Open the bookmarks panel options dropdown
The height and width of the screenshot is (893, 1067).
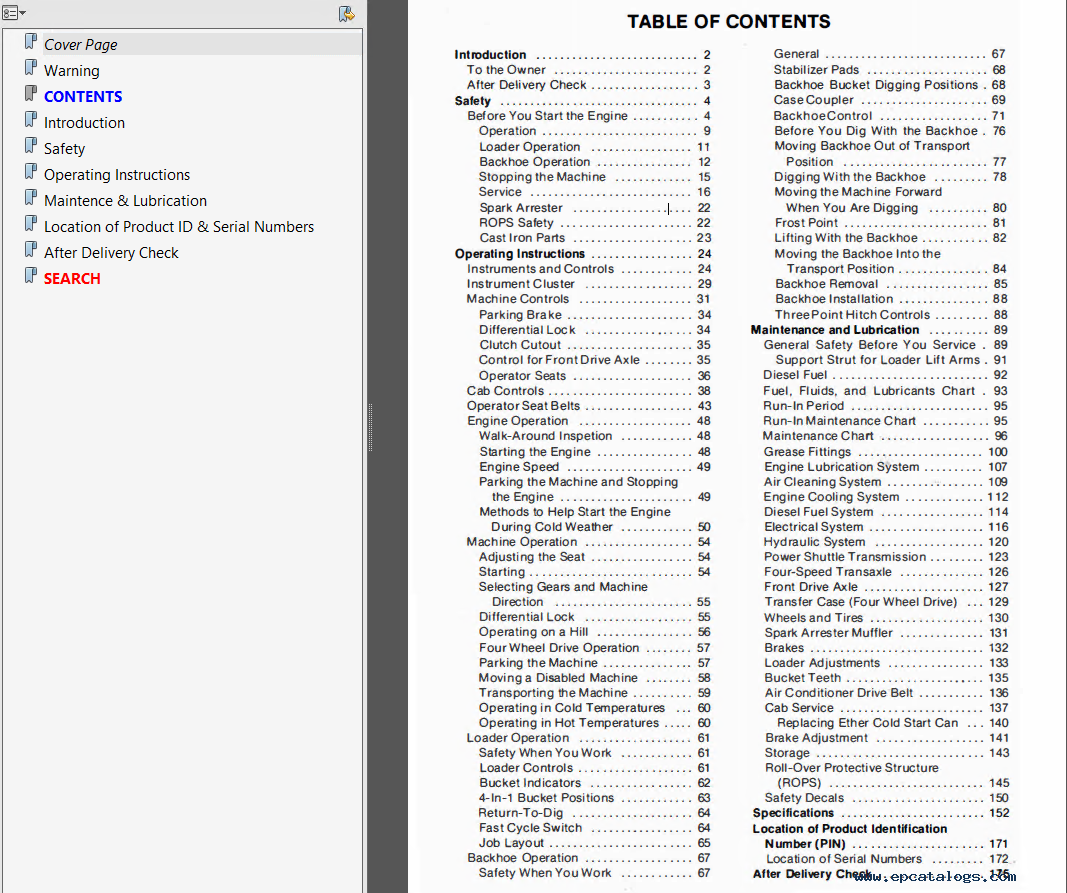click(x=14, y=13)
